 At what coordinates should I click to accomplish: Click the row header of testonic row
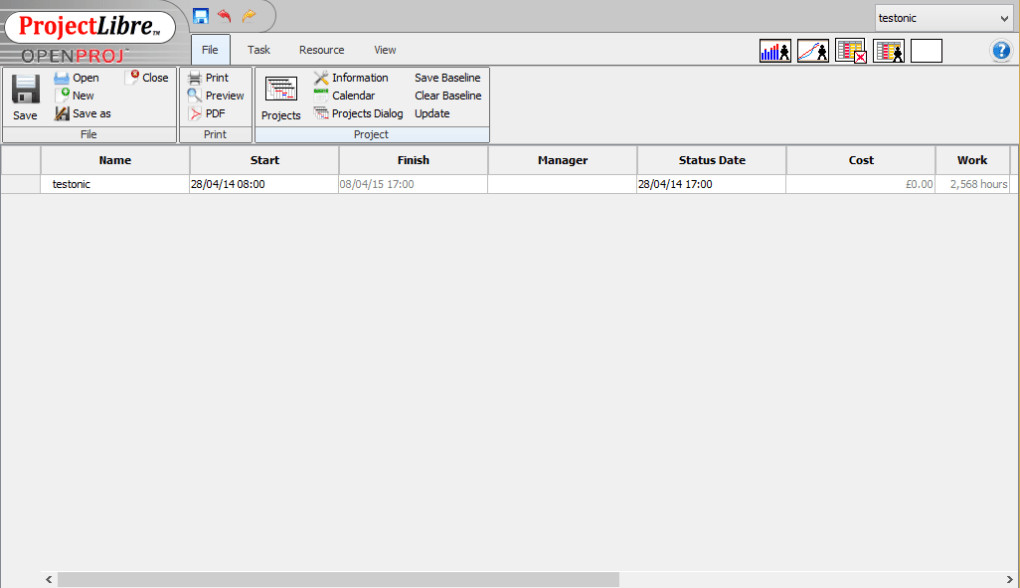21,184
